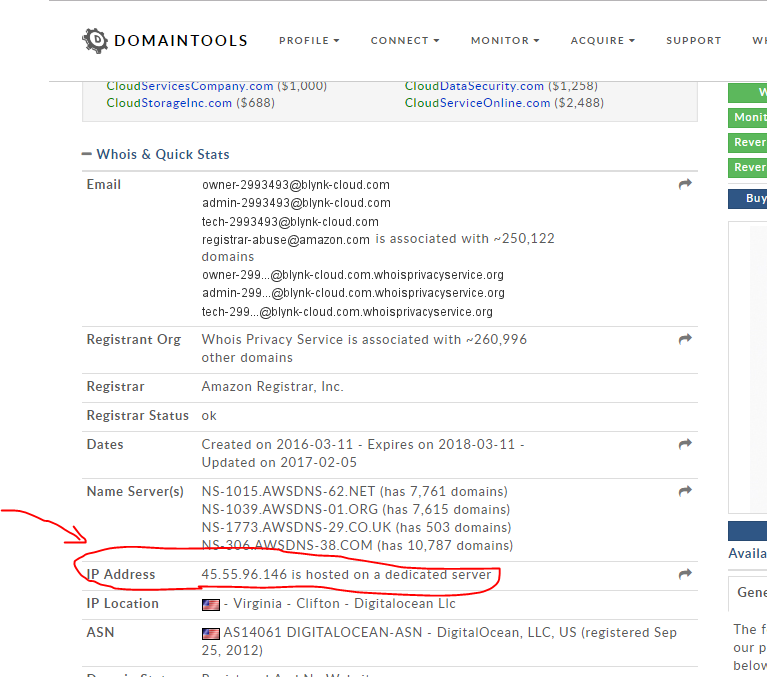Click tech-2993493@blynk-cloud.com email
The width and height of the screenshot is (767, 677).
tap(291, 222)
